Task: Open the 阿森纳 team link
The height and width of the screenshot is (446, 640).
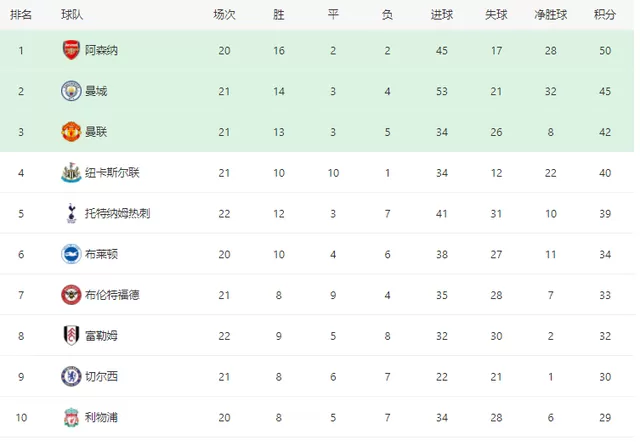Action: (x=102, y=50)
